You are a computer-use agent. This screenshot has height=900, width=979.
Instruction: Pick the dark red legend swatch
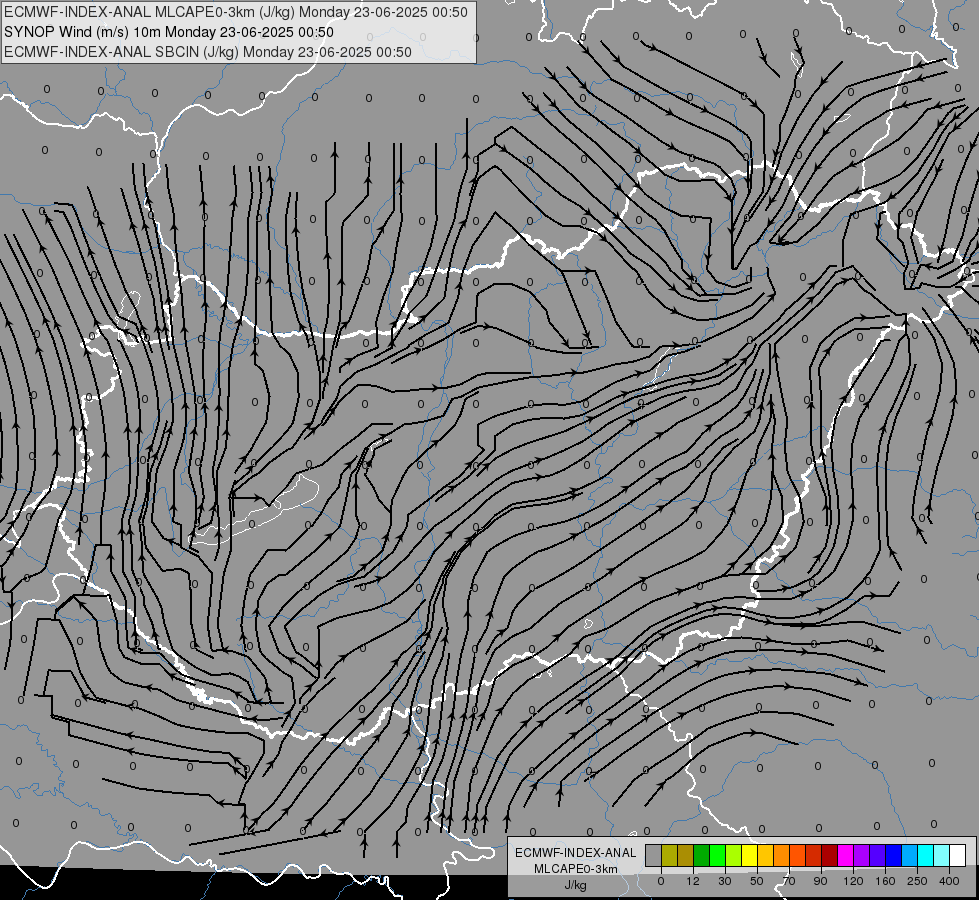coord(829,855)
